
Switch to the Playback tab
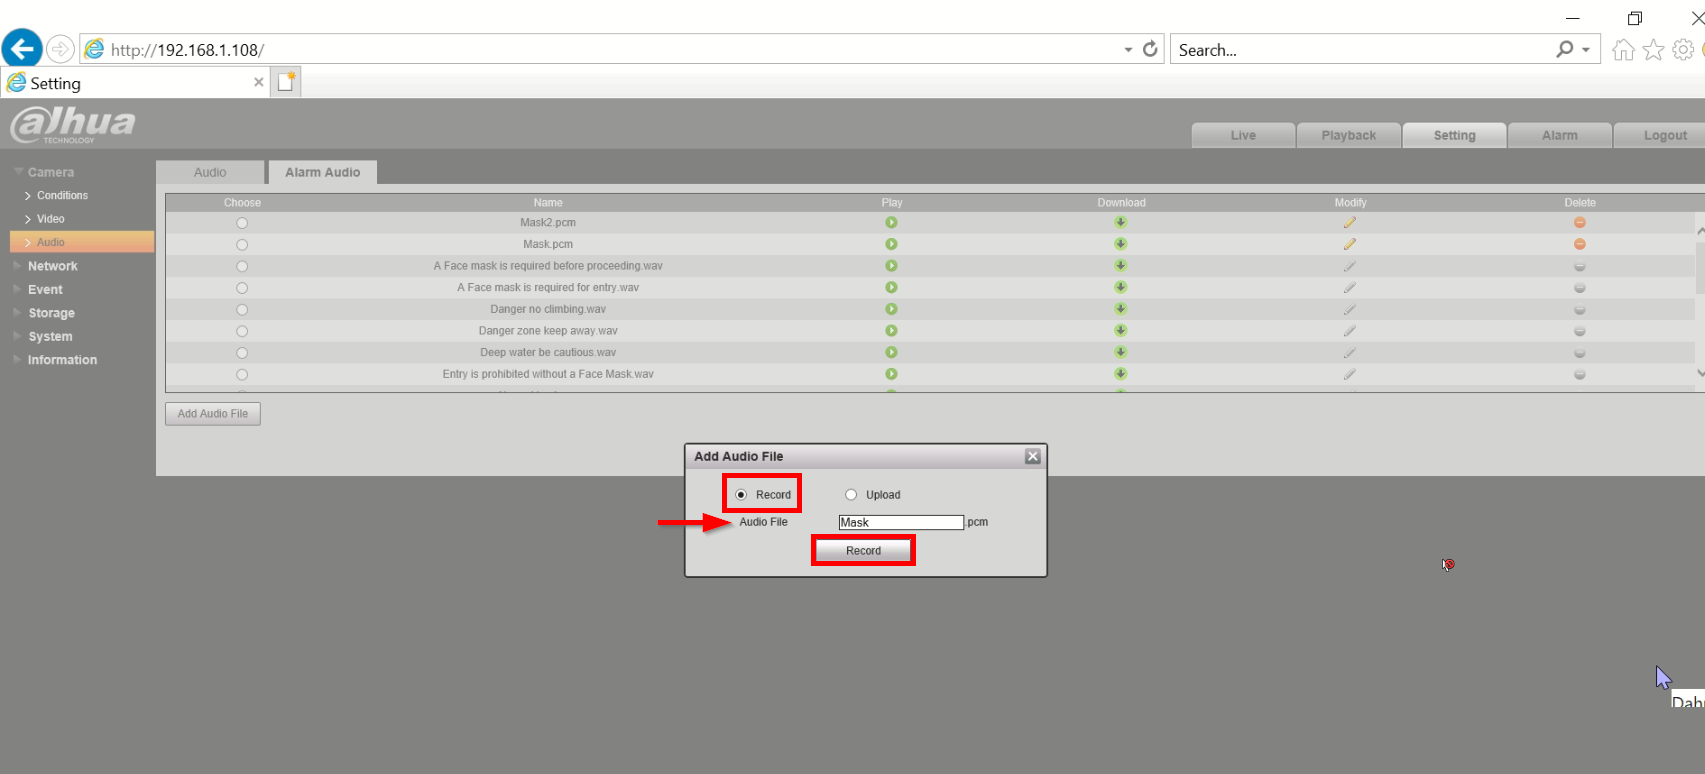[x=1349, y=135]
